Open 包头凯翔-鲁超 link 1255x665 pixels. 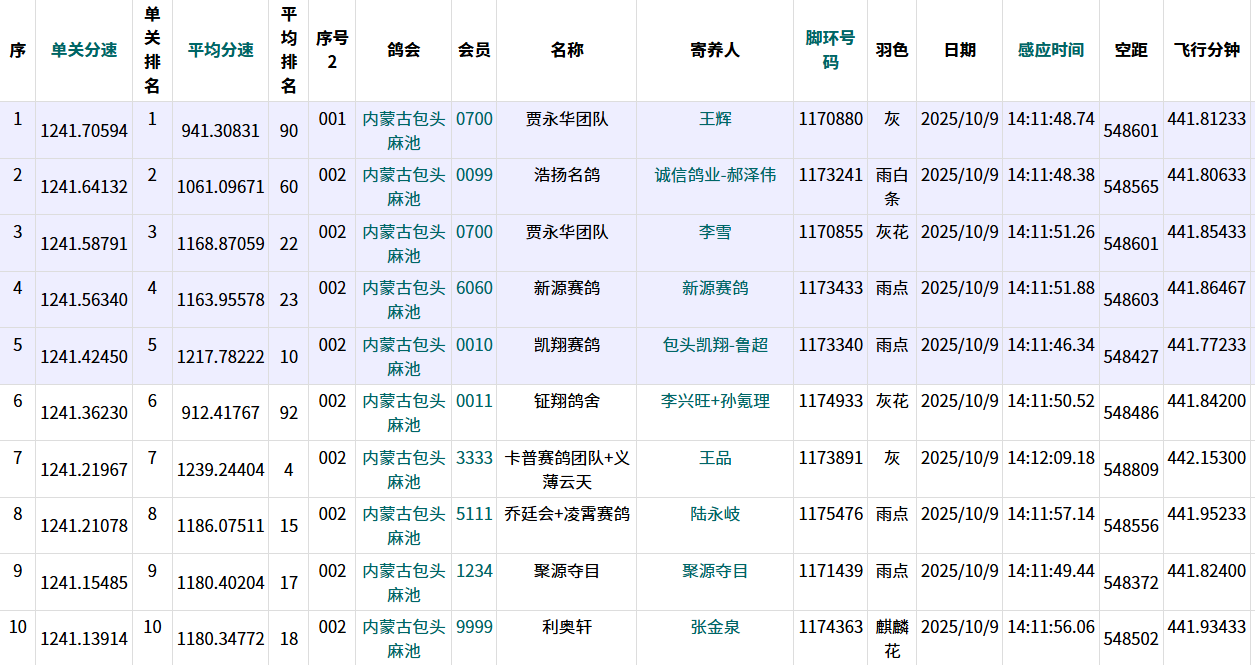click(x=715, y=345)
